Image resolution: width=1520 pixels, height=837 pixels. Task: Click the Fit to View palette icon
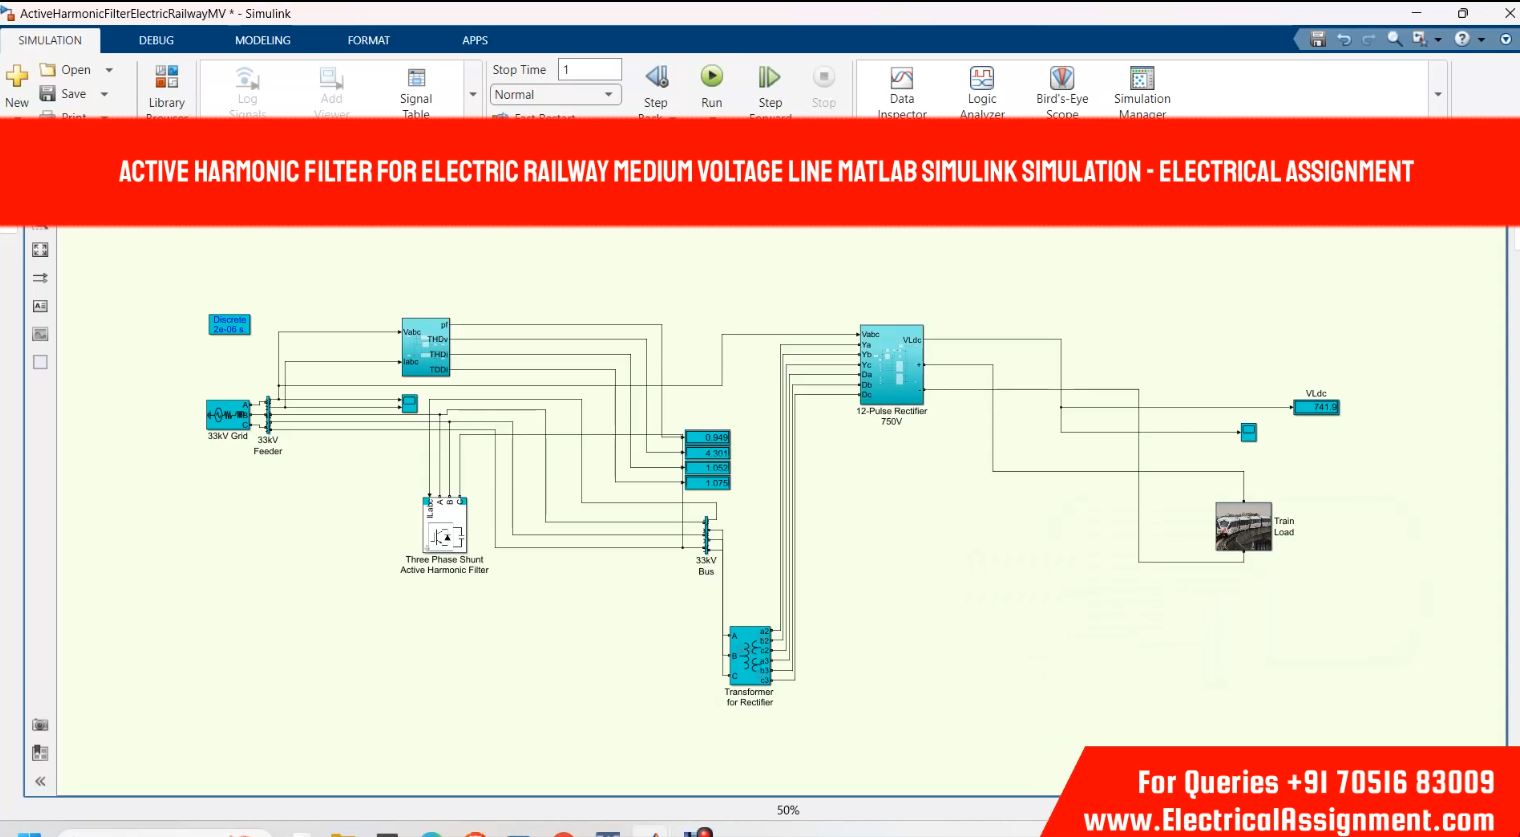pos(40,250)
